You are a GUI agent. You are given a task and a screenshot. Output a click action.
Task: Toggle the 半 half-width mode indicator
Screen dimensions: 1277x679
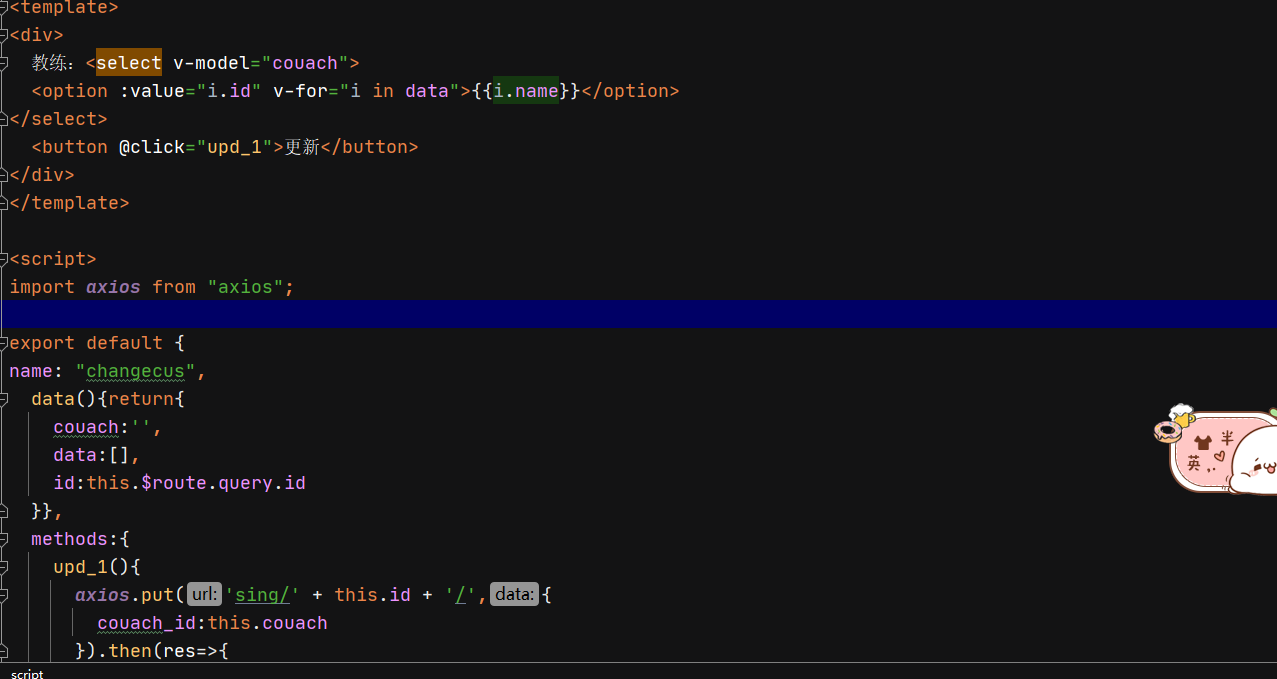click(1227, 438)
